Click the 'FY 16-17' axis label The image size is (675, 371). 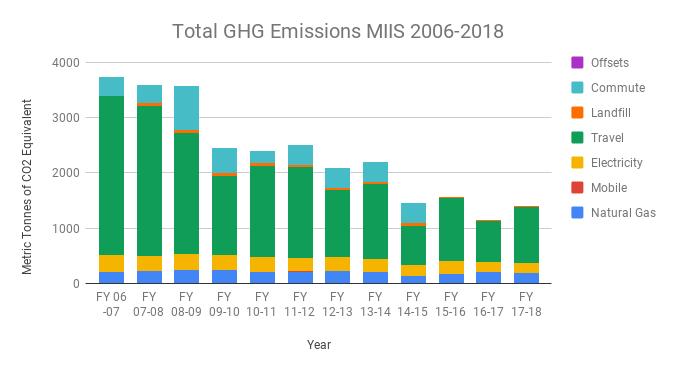click(488, 304)
